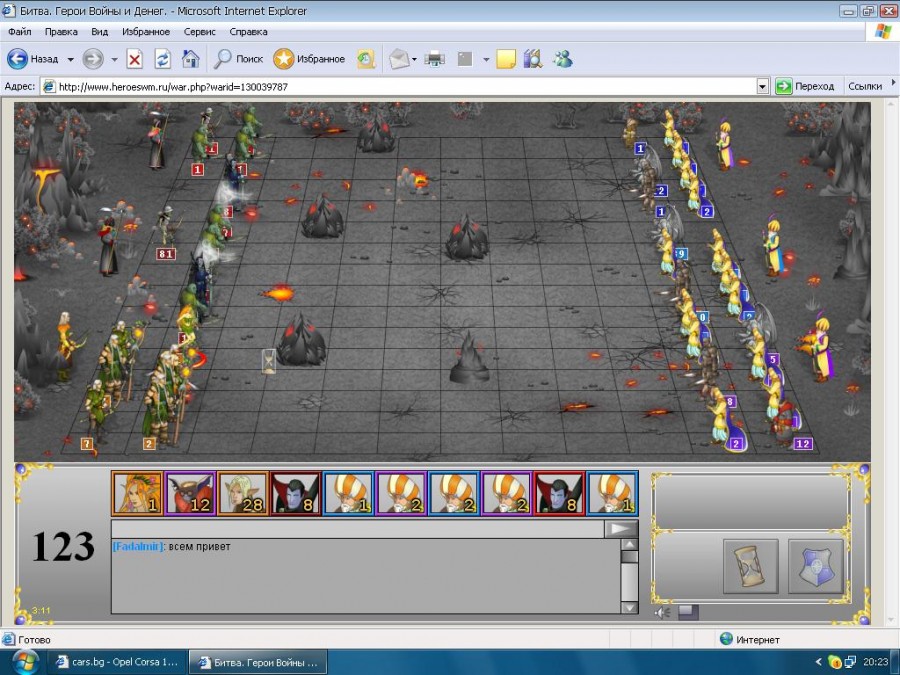
Task: Click the Интернет zone in status bar
Action: (x=750, y=639)
